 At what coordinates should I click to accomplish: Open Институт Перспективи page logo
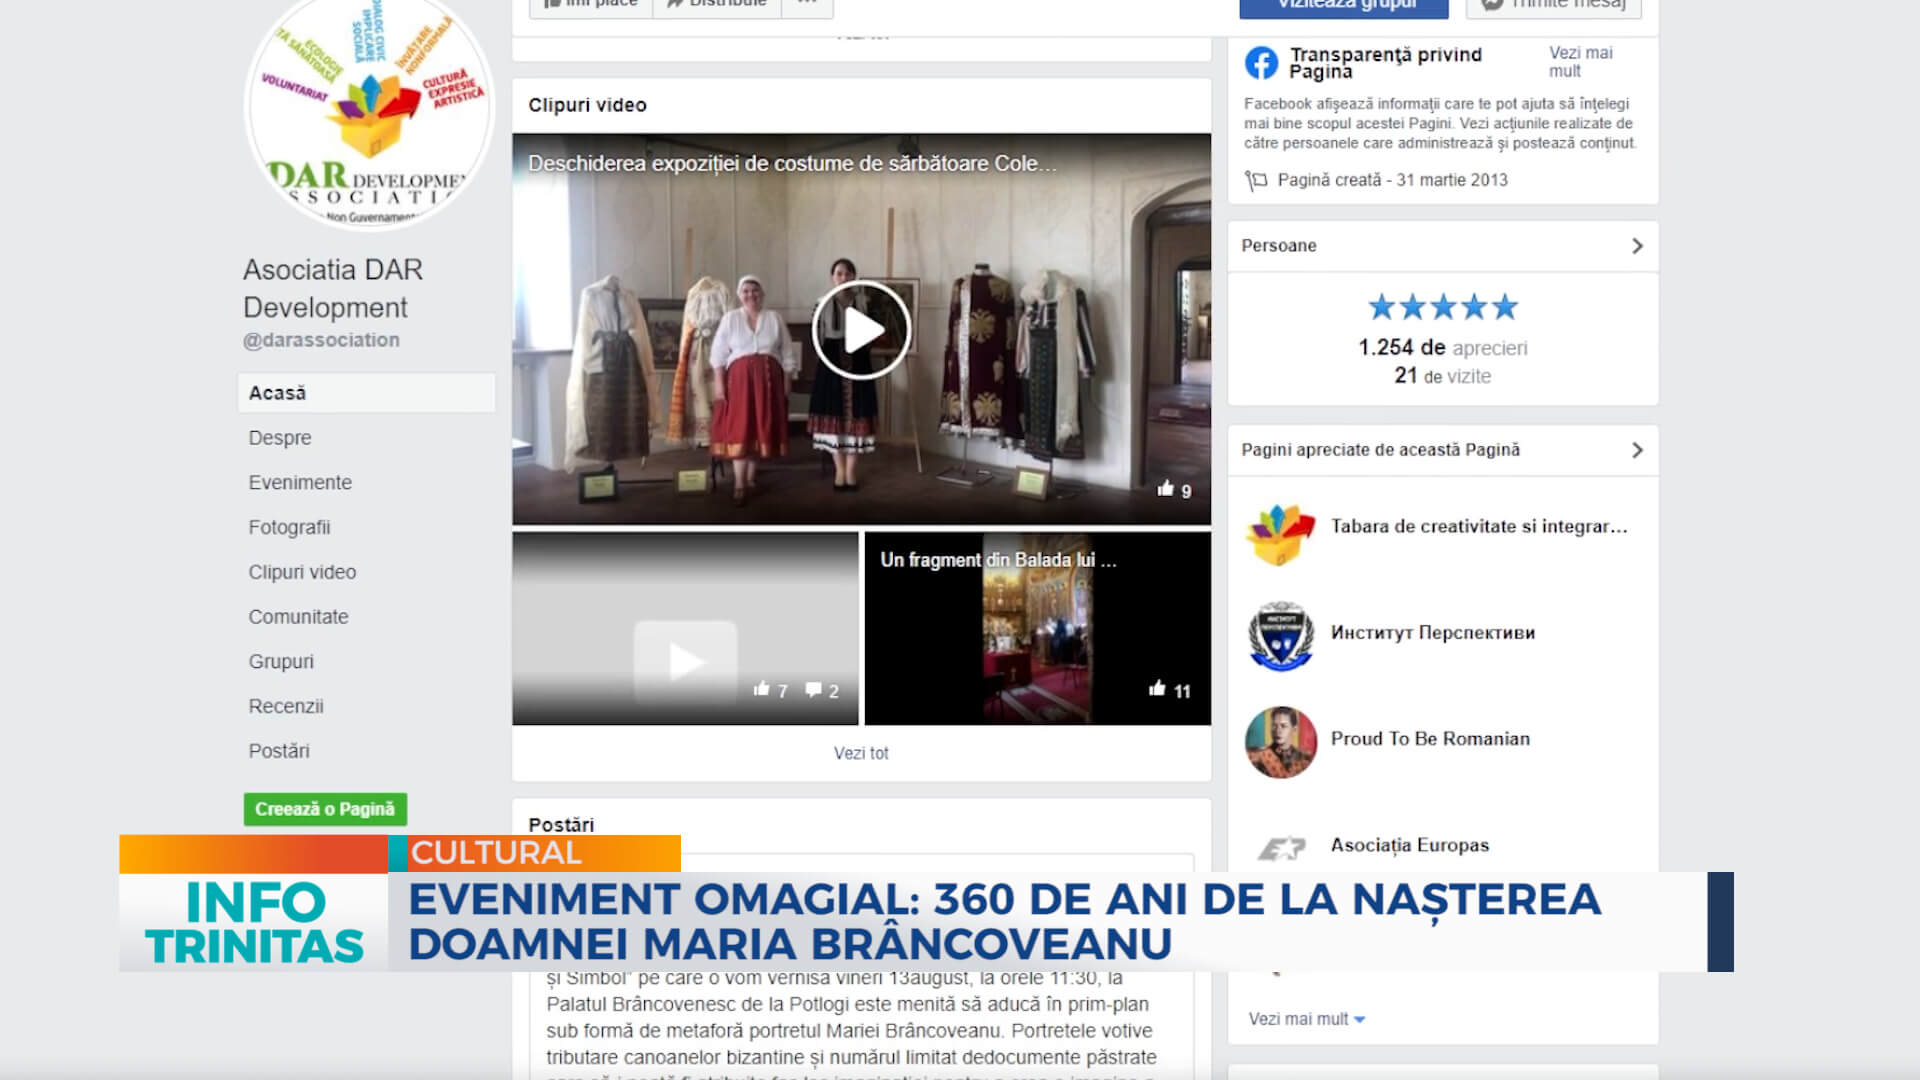coord(1281,636)
